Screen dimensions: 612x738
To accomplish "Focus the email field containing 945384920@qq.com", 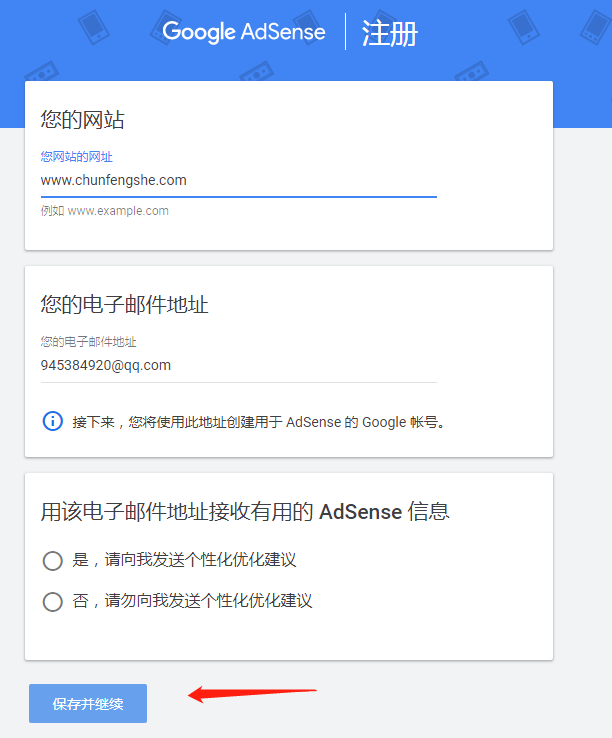I will pyautogui.click(x=239, y=365).
